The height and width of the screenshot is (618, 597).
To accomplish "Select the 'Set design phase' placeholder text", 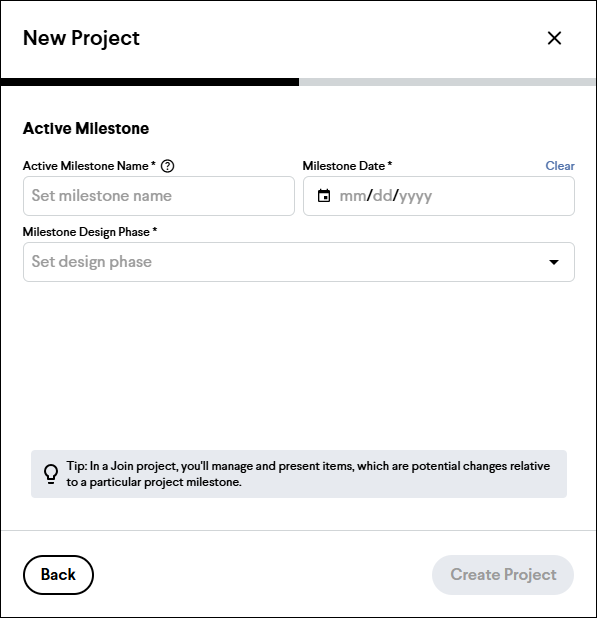I will click(x=91, y=262).
